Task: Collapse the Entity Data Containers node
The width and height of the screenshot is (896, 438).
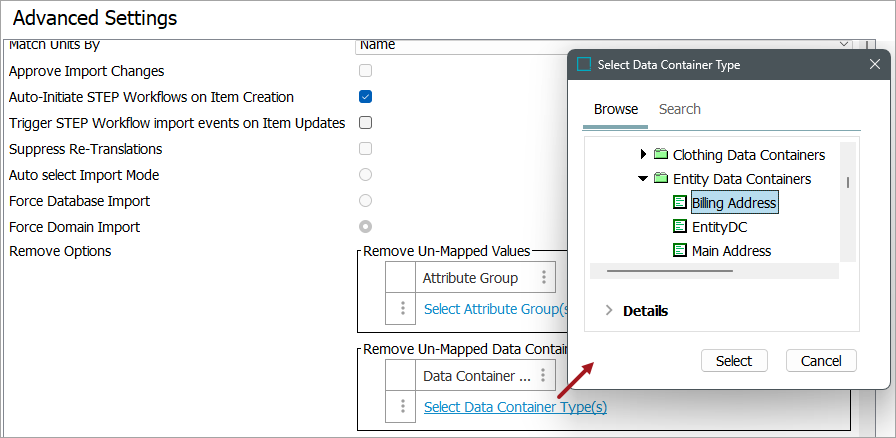Action: (x=643, y=178)
